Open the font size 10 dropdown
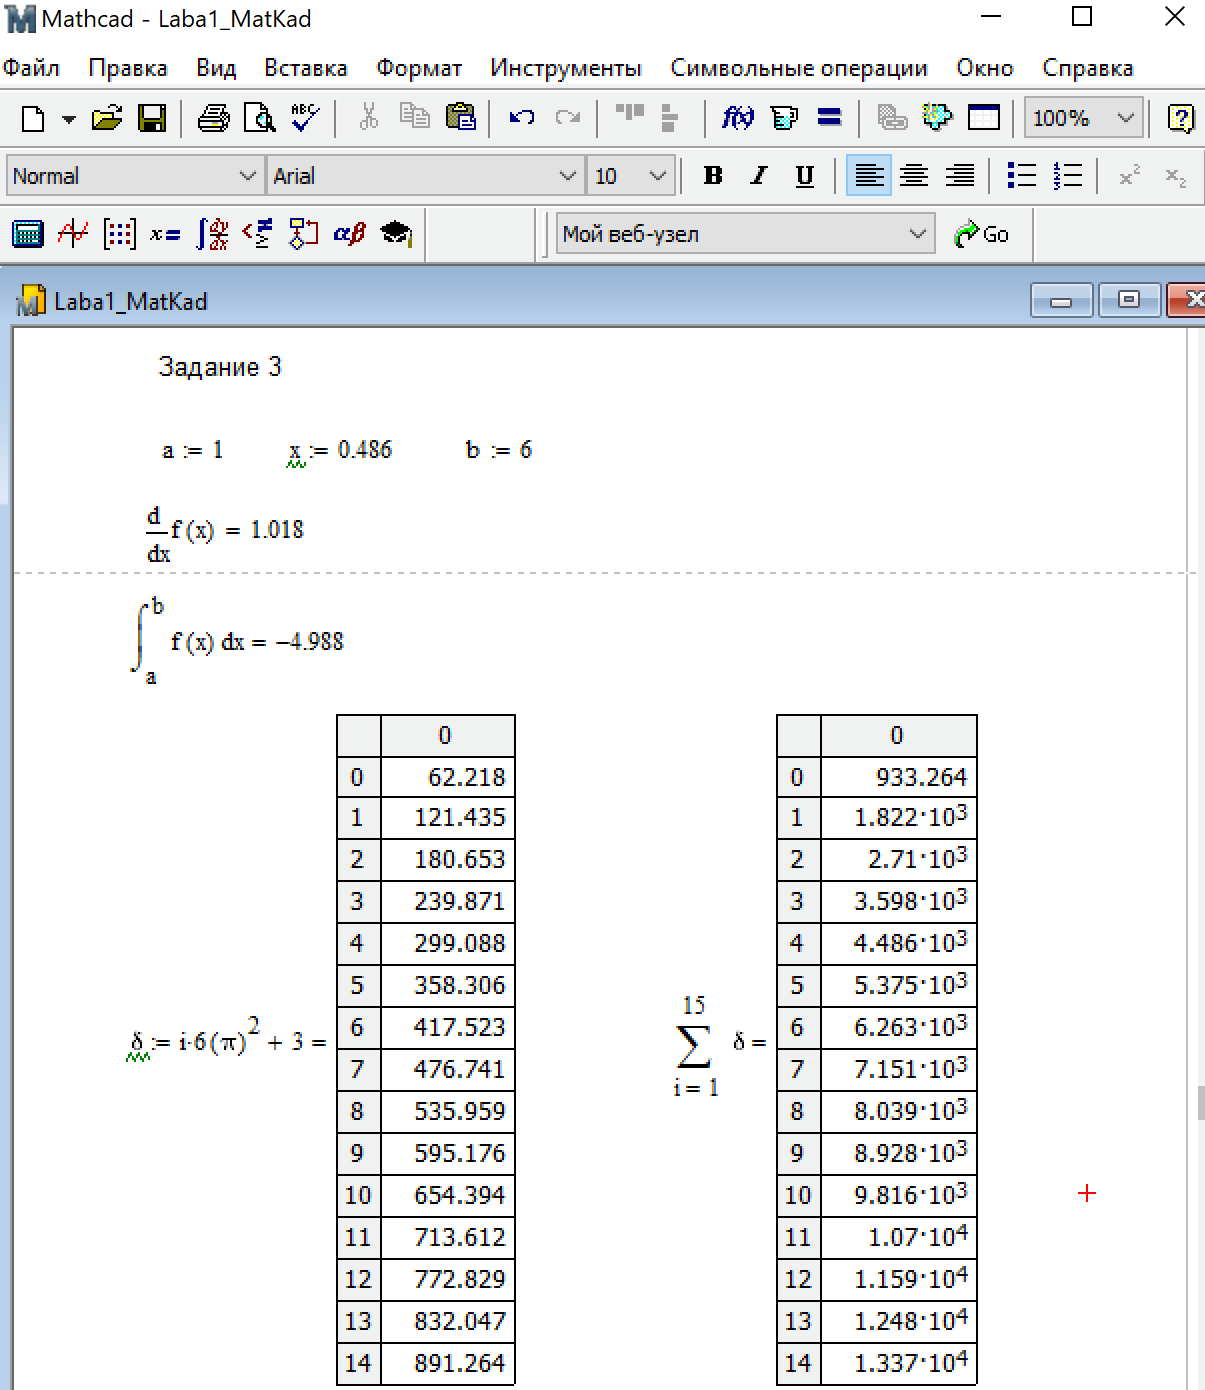 coord(657,176)
